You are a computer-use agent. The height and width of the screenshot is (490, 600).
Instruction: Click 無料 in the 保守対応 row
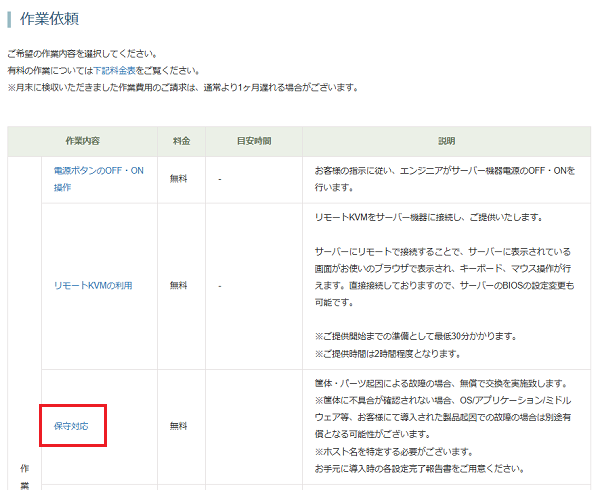(x=178, y=426)
